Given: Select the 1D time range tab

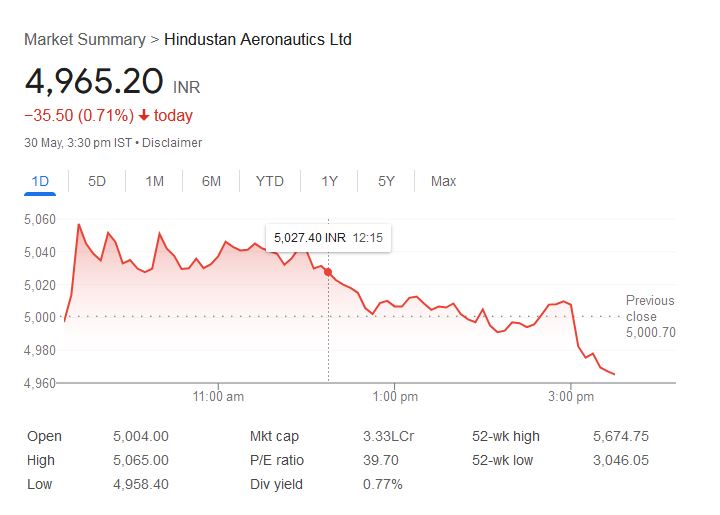Looking at the screenshot, I should coord(41,181).
